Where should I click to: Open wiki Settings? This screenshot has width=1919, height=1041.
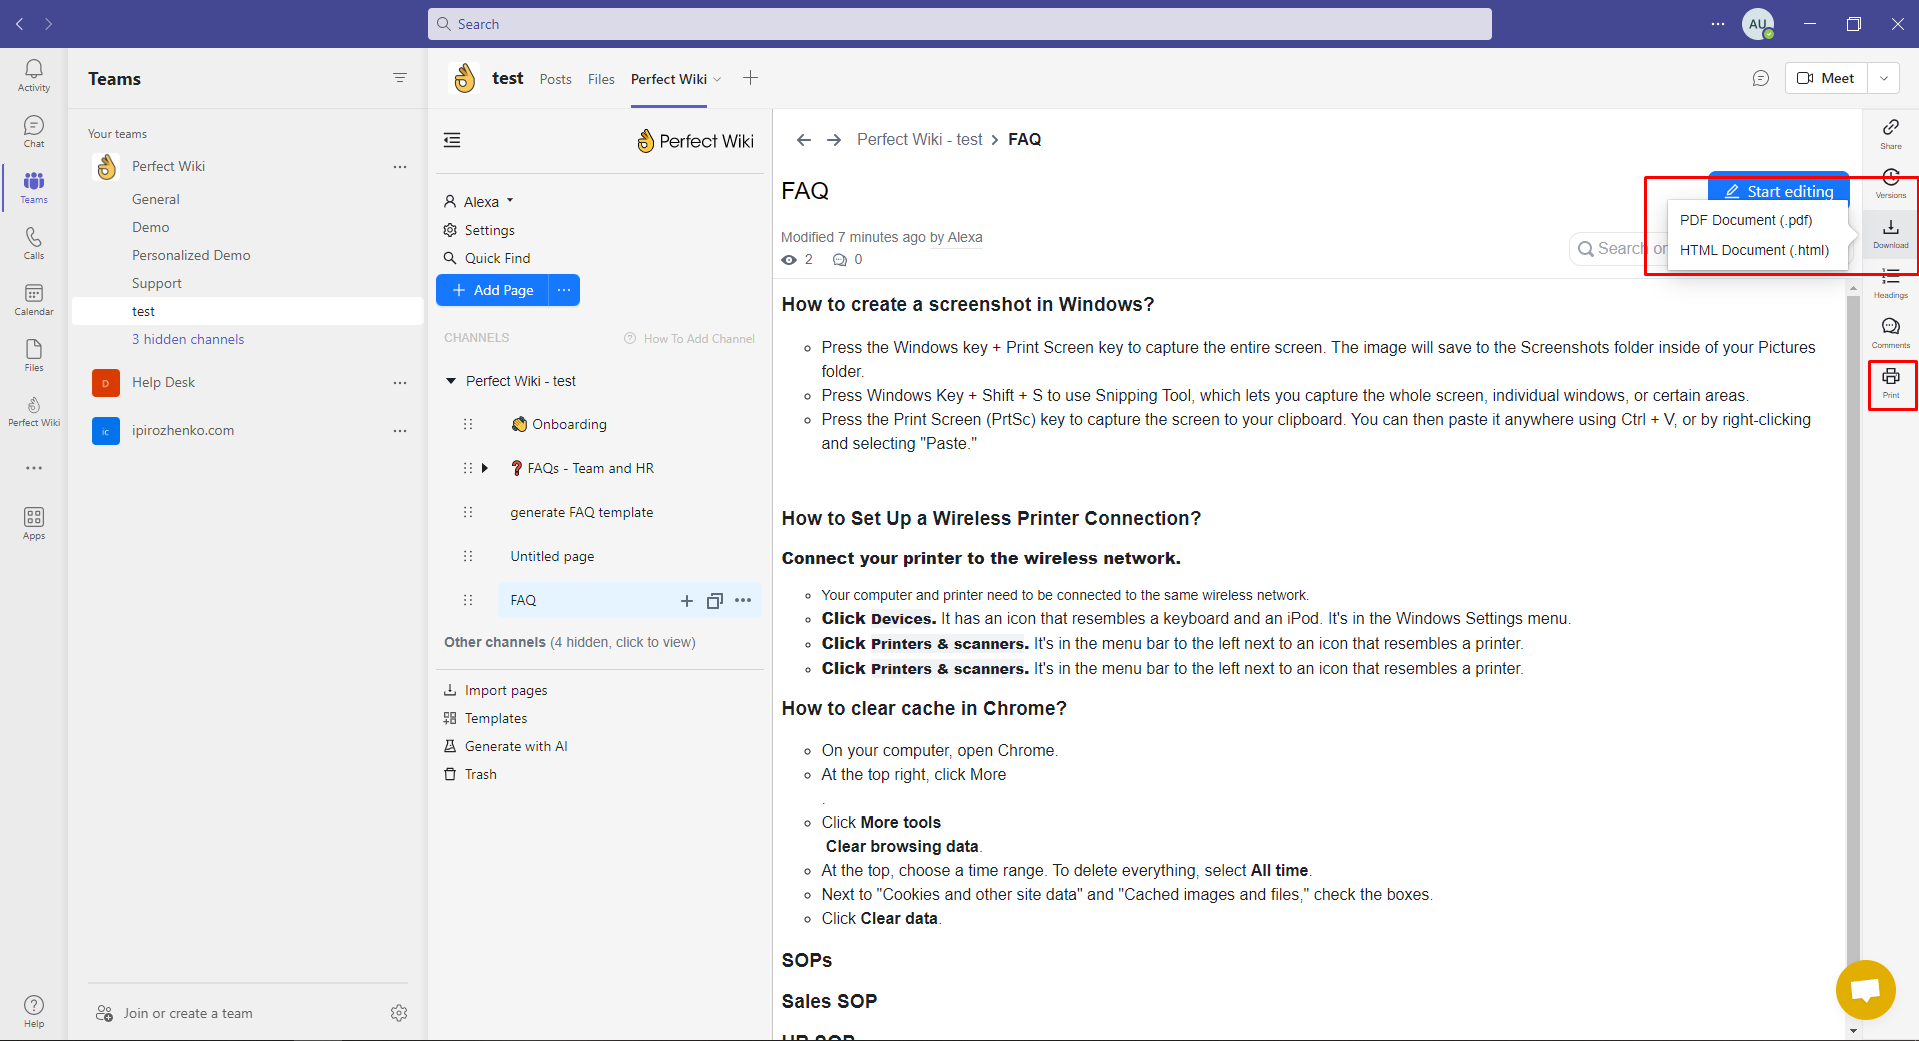[x=489, y=230]
